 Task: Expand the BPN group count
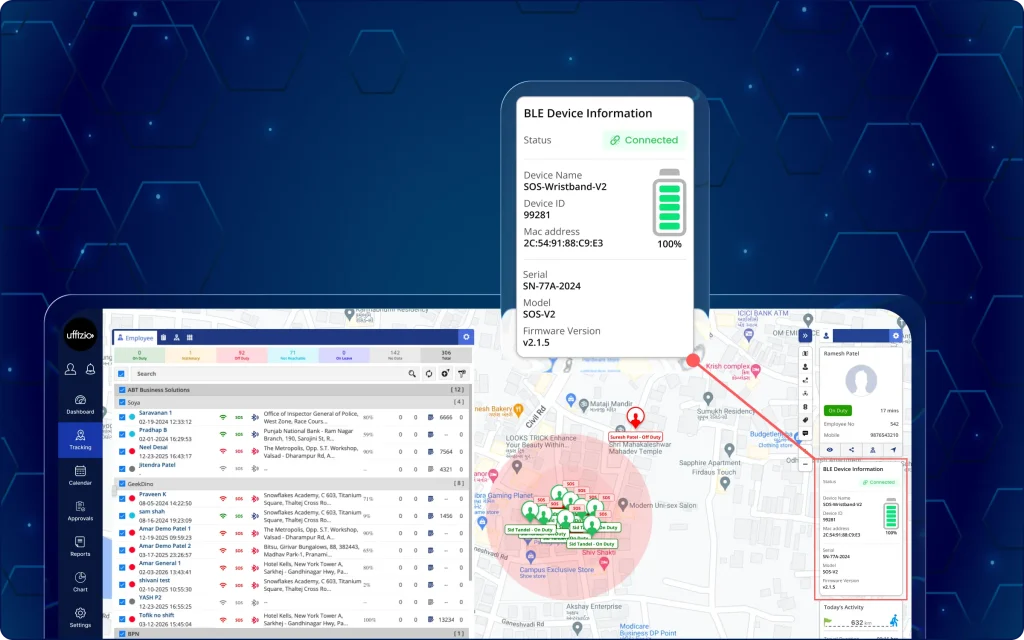coord(459,633)
